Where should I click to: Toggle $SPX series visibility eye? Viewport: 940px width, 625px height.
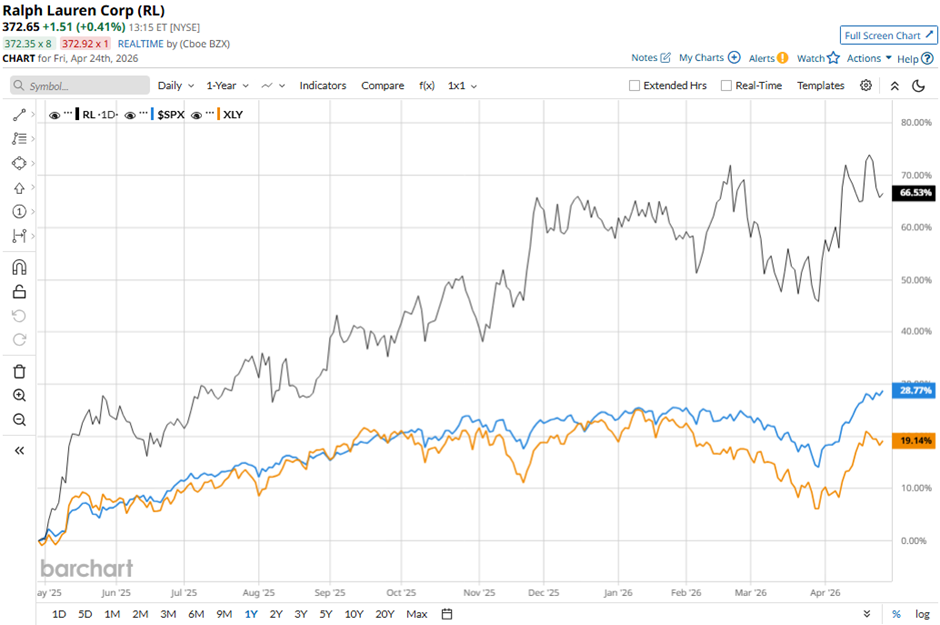(x=129, y=115)
